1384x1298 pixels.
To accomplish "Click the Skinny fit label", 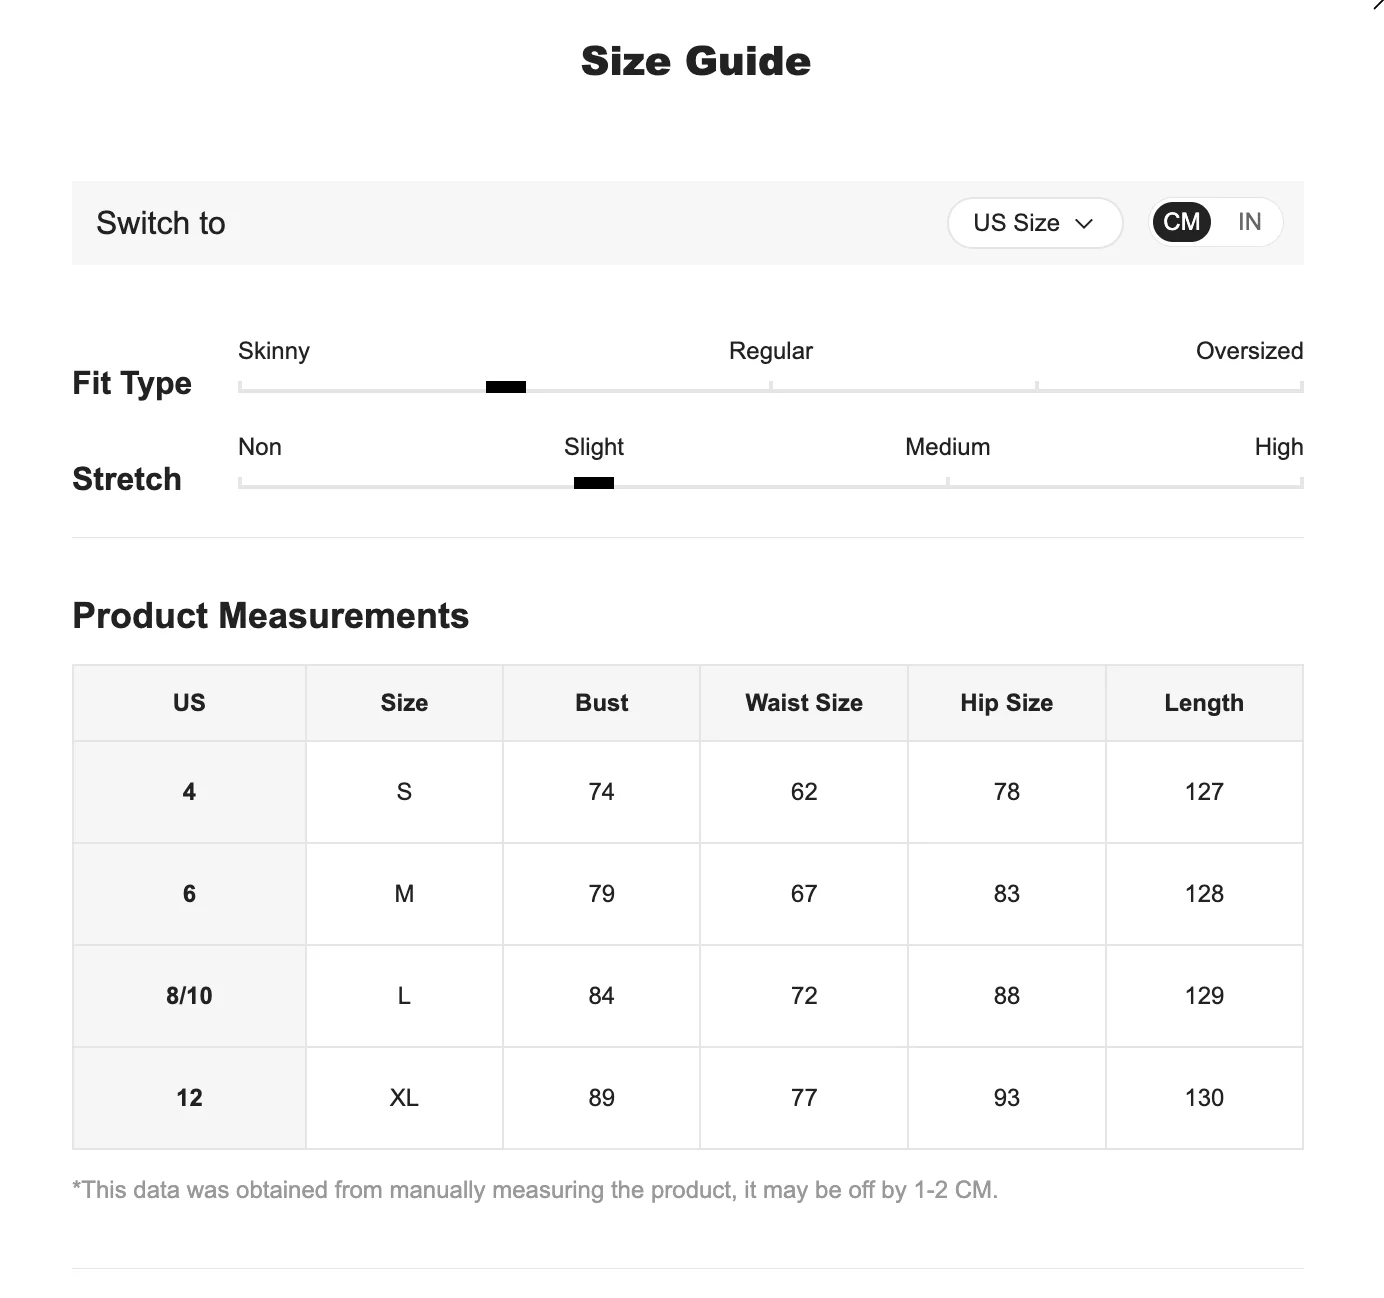I will (x=274, y=351).
